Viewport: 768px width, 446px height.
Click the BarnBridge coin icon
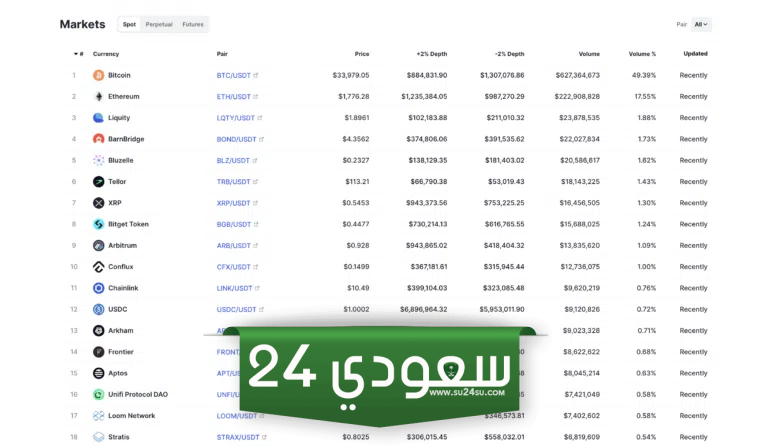pos(98,139)
